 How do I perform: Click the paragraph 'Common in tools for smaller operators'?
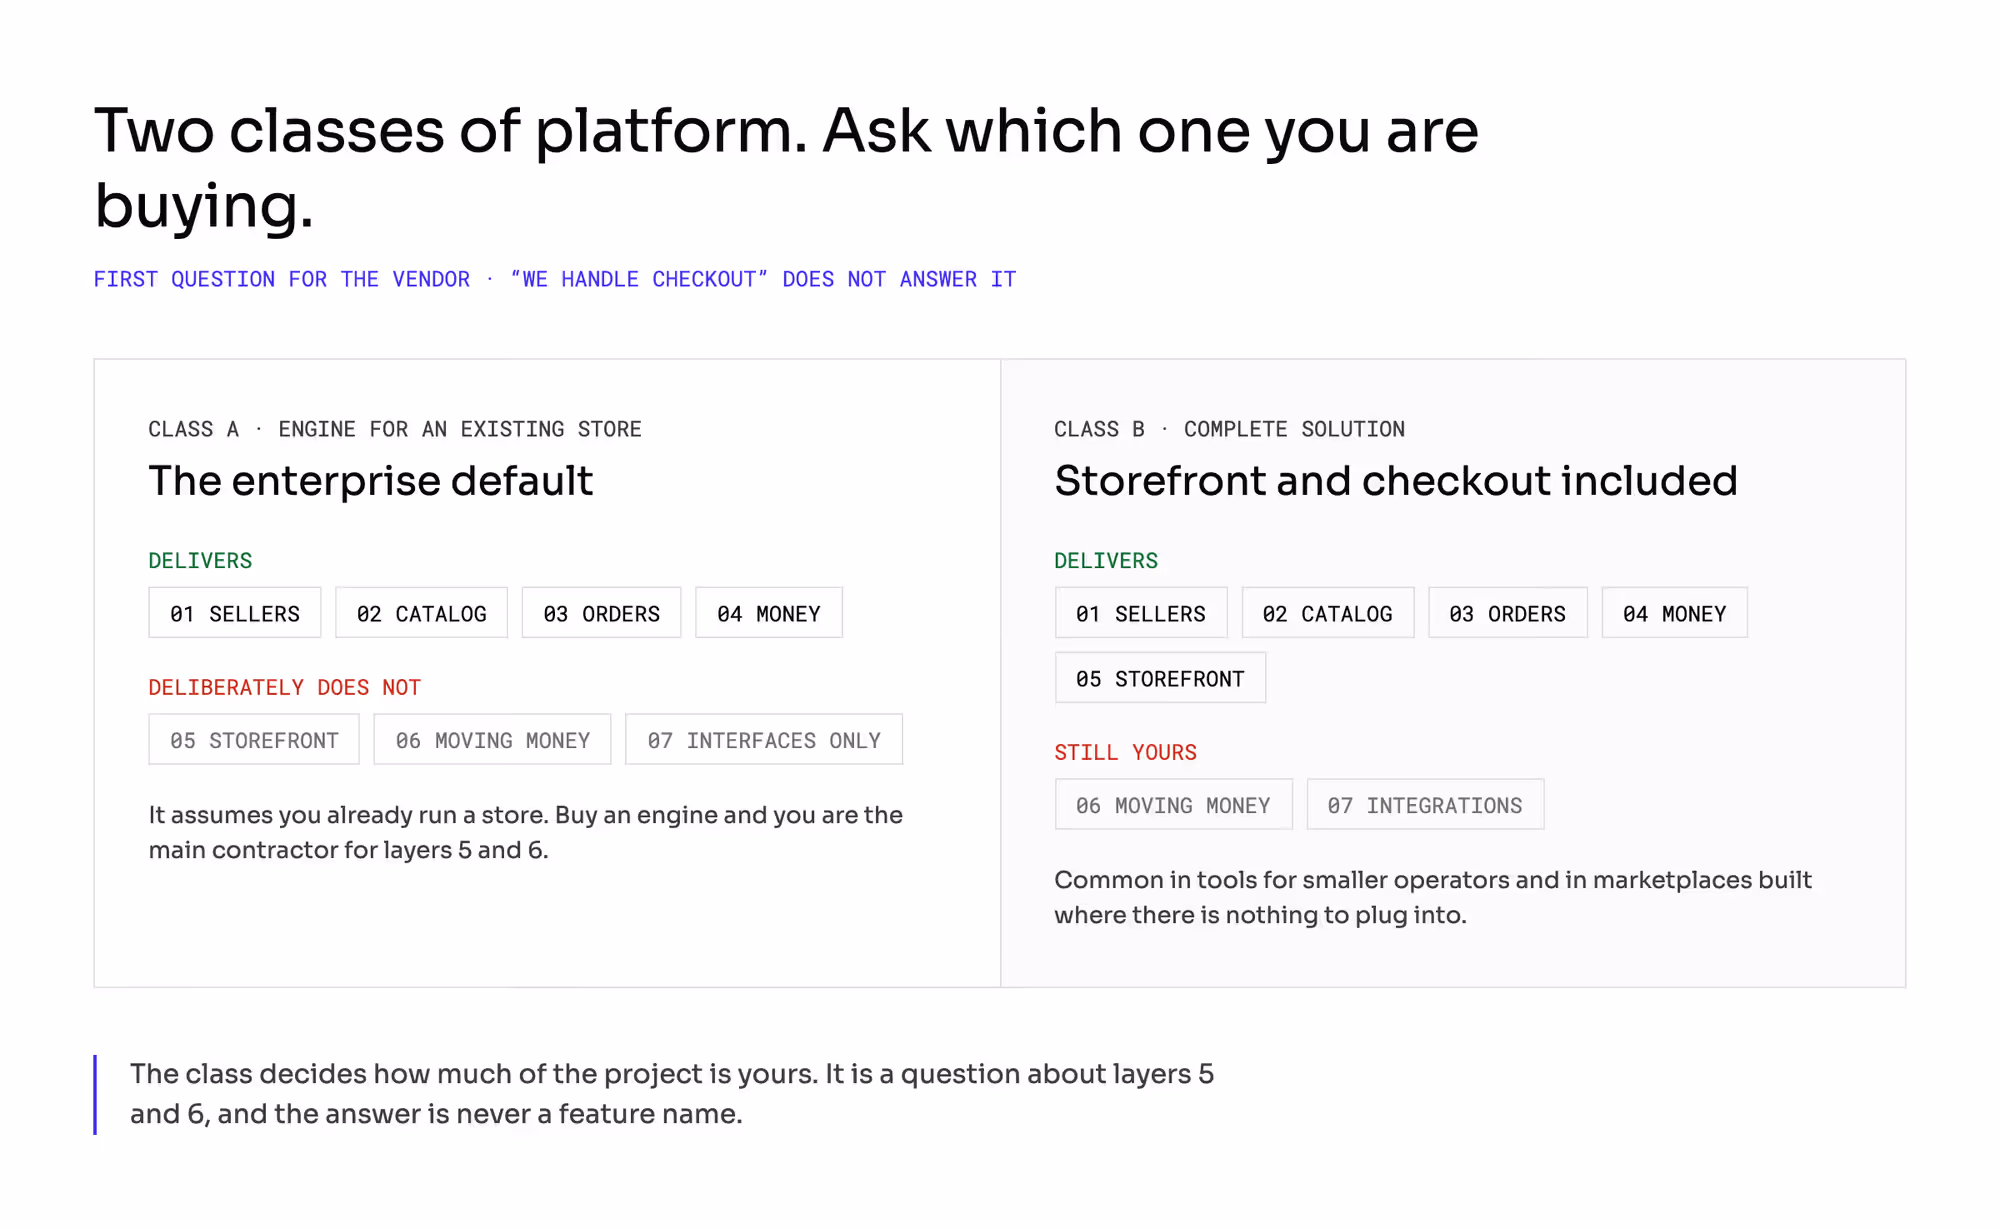point(1433,897)
